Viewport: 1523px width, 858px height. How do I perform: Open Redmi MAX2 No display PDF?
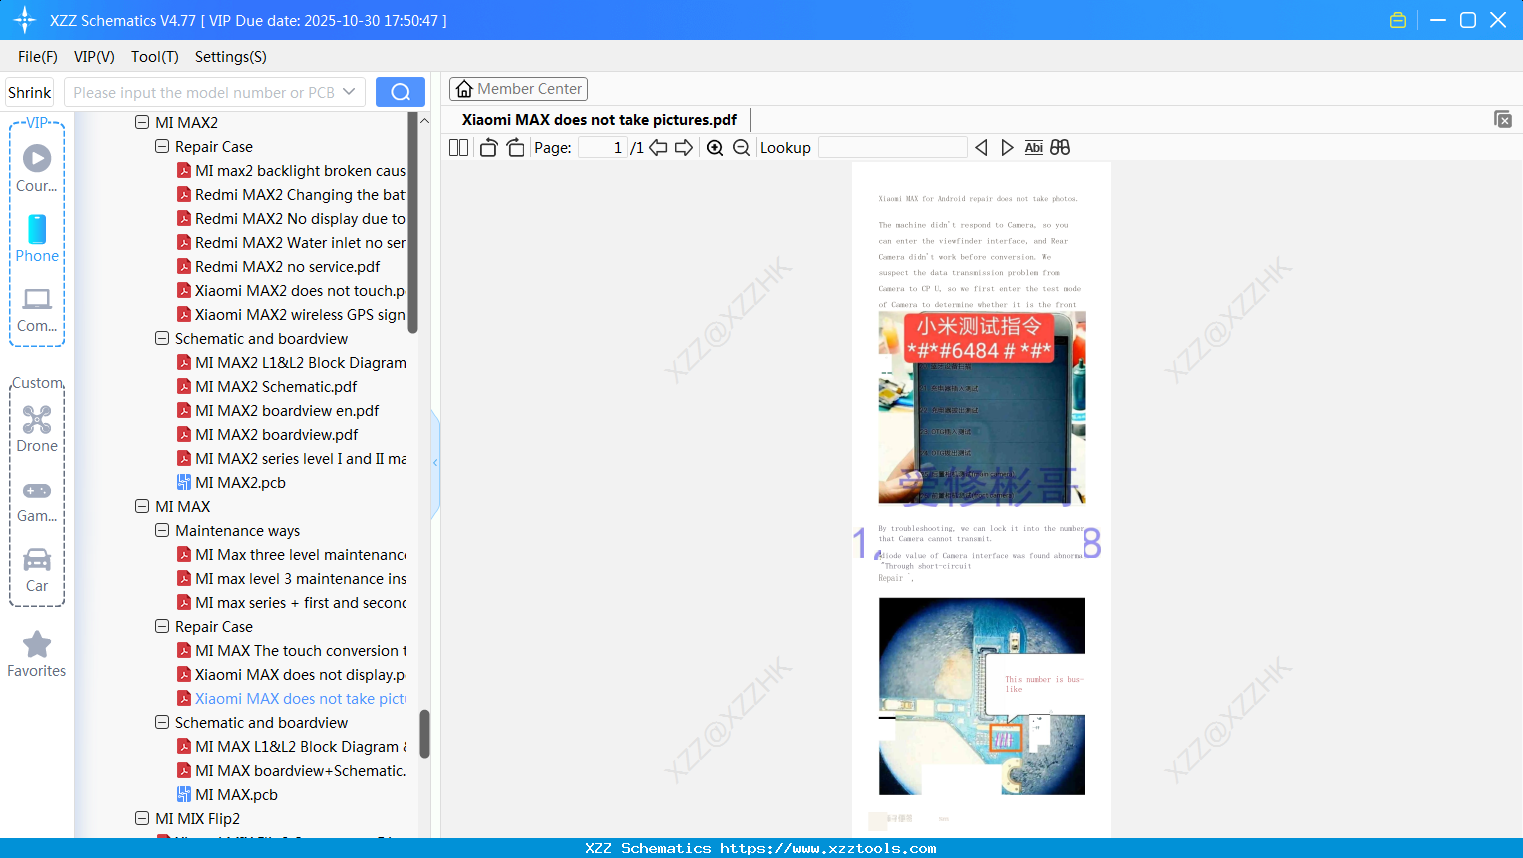click(291, 219)
